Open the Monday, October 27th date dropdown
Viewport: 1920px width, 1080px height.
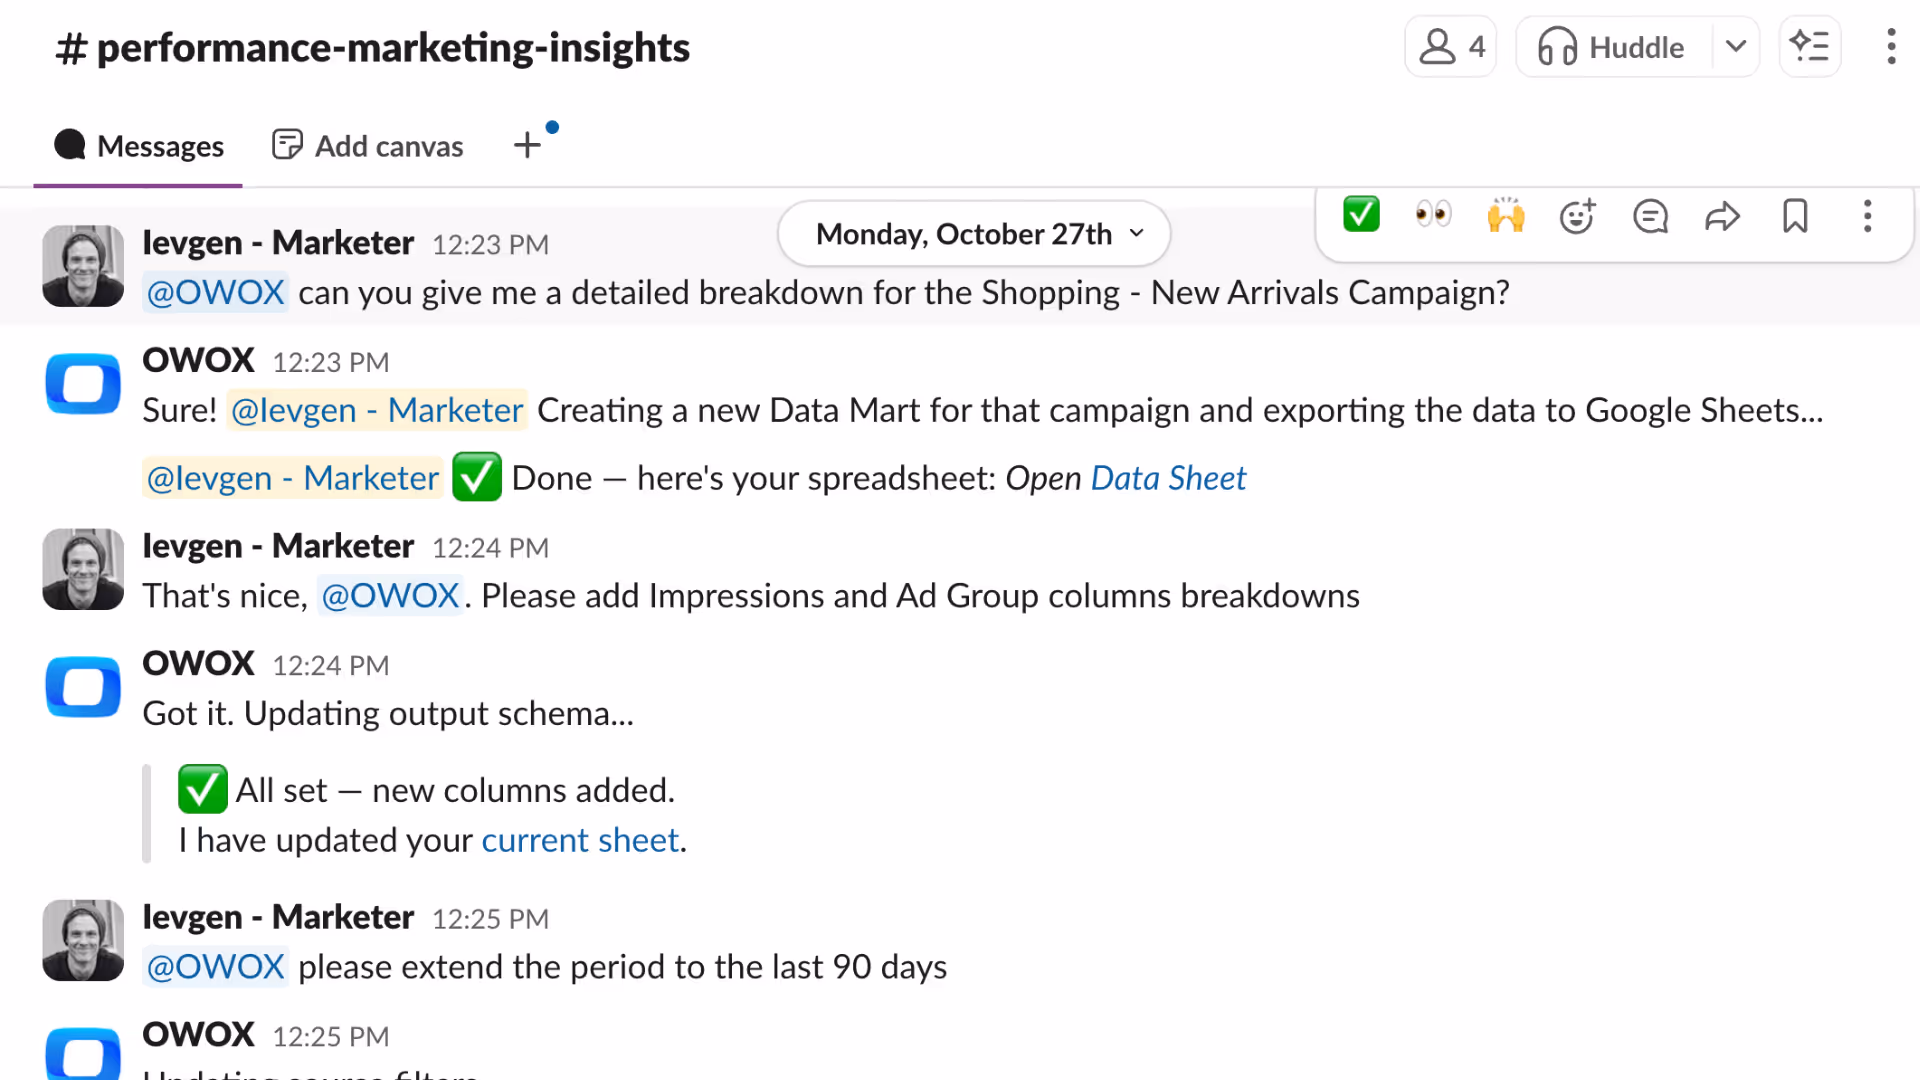[x=973, y=233]
